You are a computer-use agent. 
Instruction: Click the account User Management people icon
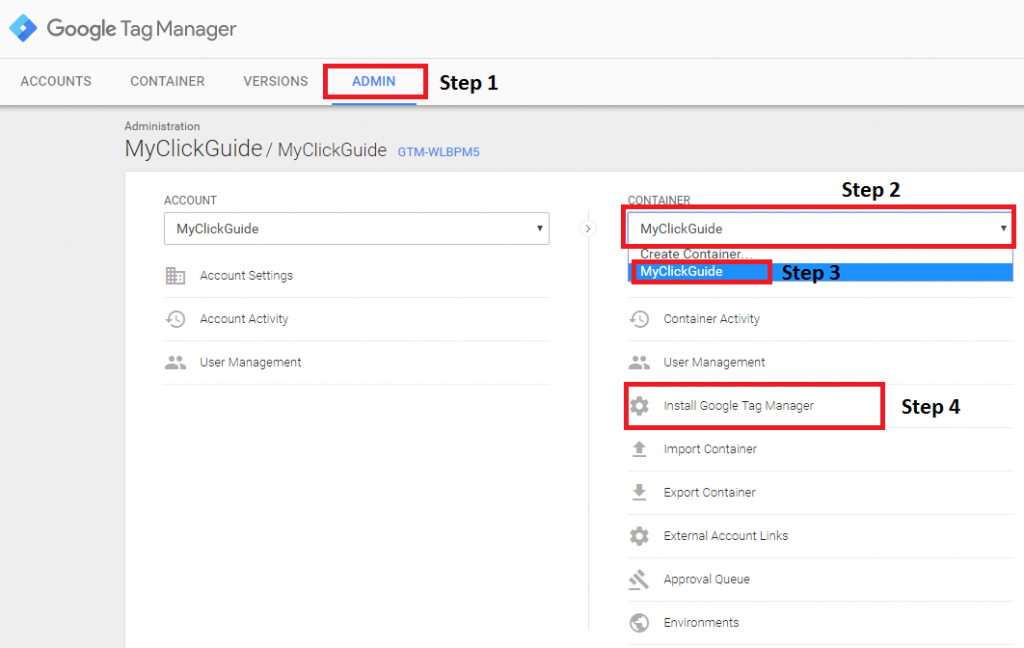tap(175, 363)
